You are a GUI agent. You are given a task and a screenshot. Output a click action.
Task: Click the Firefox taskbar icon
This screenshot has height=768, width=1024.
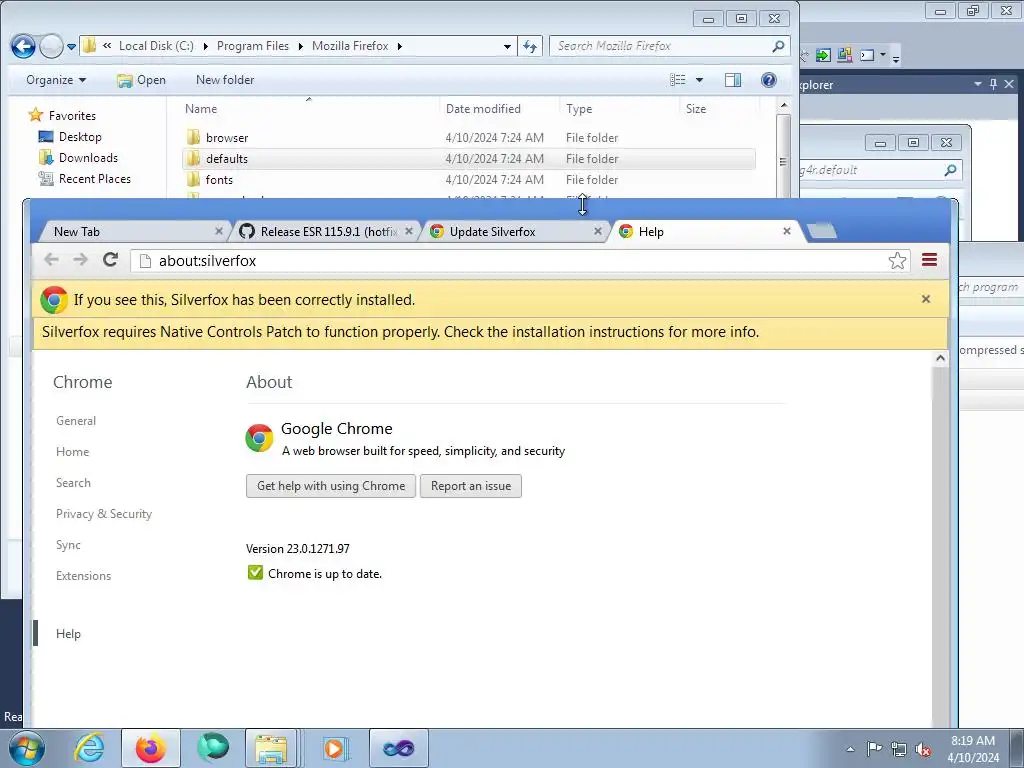click(151, 748)
